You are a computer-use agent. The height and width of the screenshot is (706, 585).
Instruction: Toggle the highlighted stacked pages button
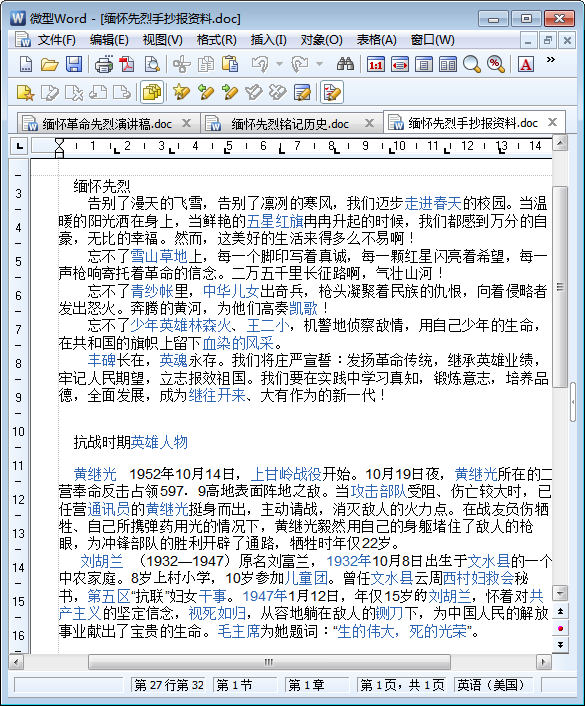152,93
